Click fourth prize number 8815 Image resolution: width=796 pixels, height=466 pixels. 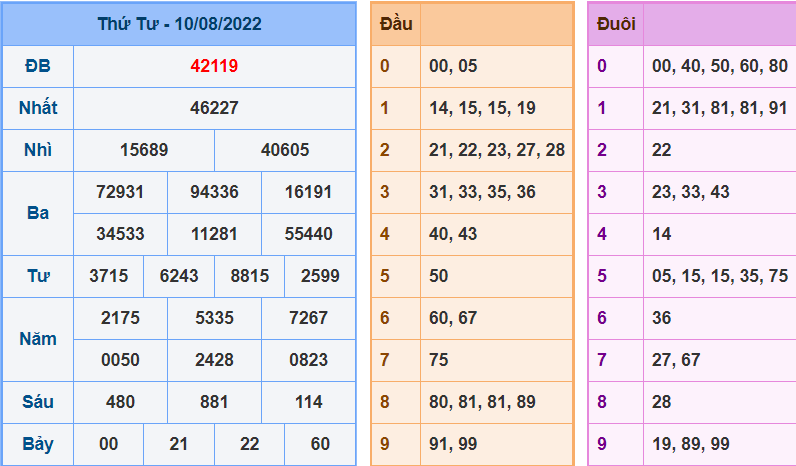250,276
